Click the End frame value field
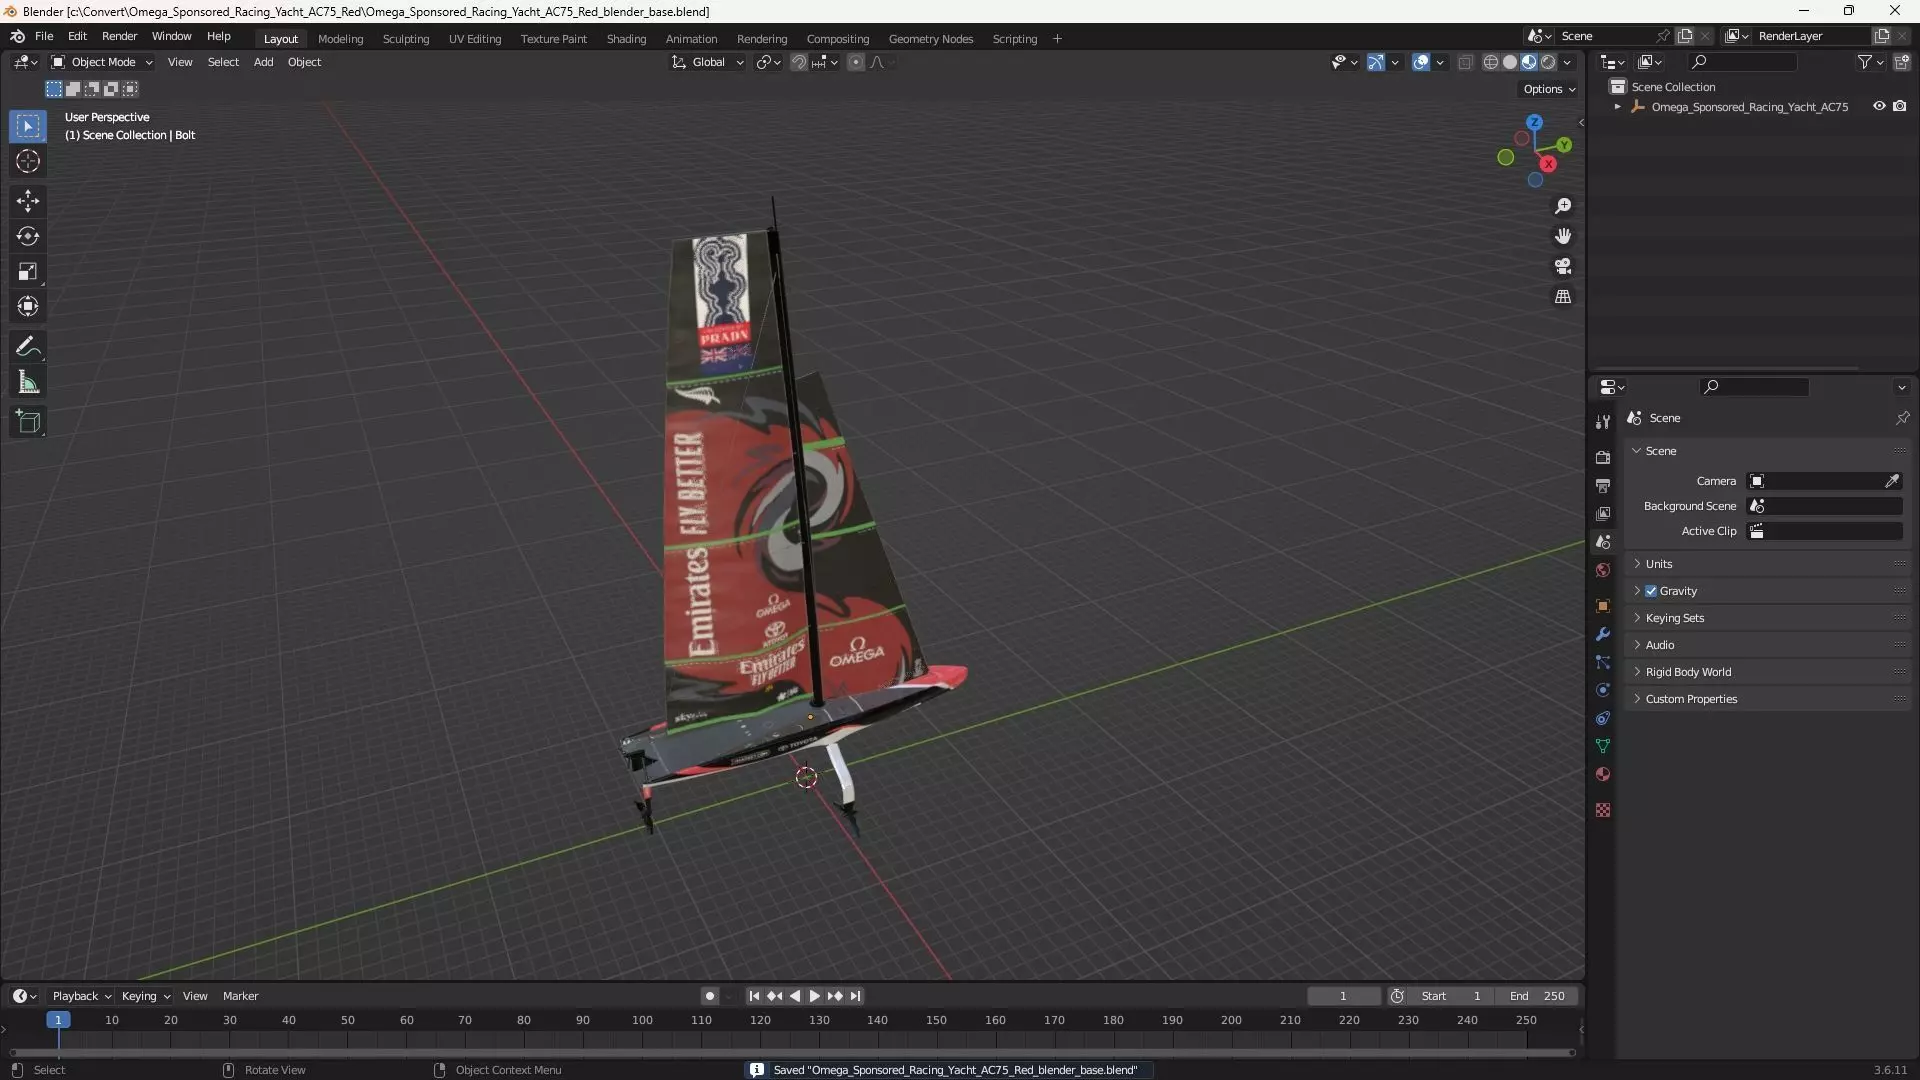Screen dimensions: 1920x1080 point(1537,996)
